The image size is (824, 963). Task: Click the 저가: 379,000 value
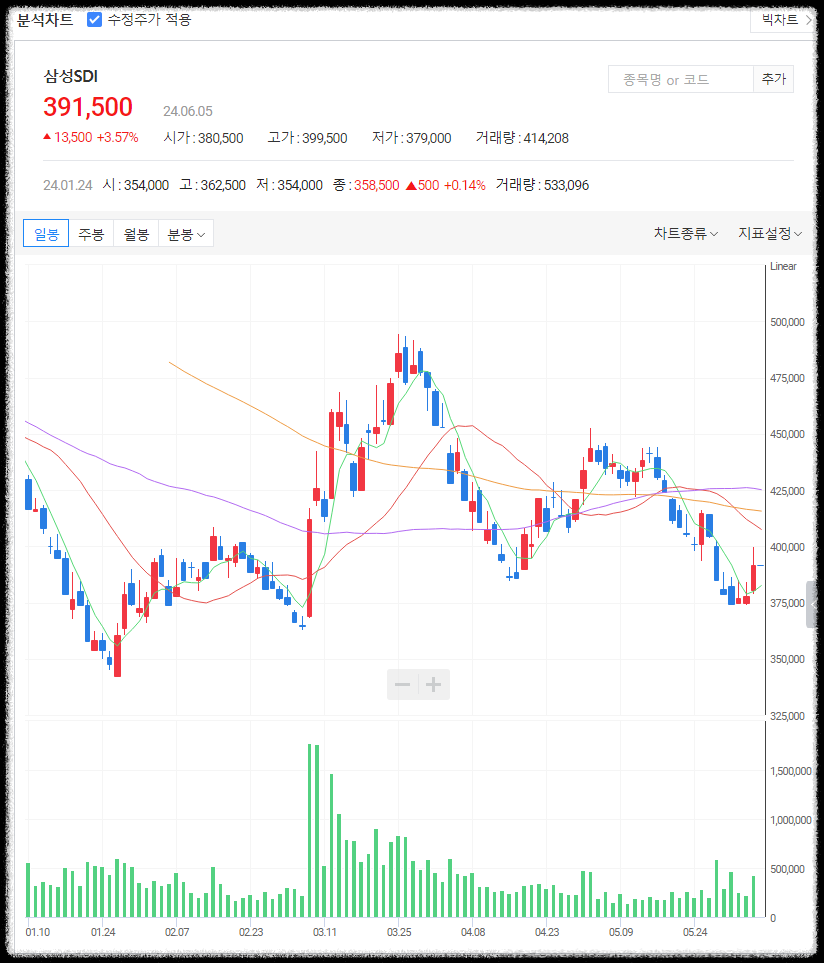pyautogui.click(x=411, y=138)
